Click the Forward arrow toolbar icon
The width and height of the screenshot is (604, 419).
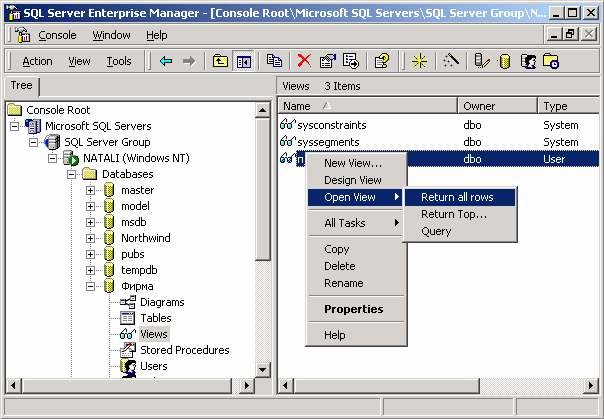point(189,61)
